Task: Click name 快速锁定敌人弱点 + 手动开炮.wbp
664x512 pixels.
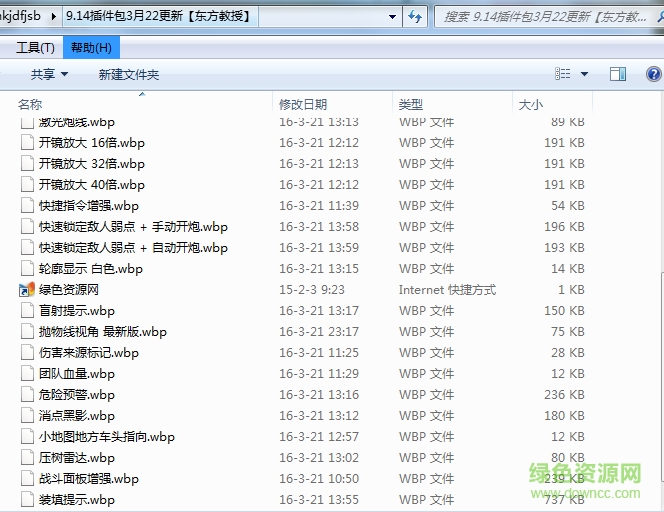Action: coord(133,227)
